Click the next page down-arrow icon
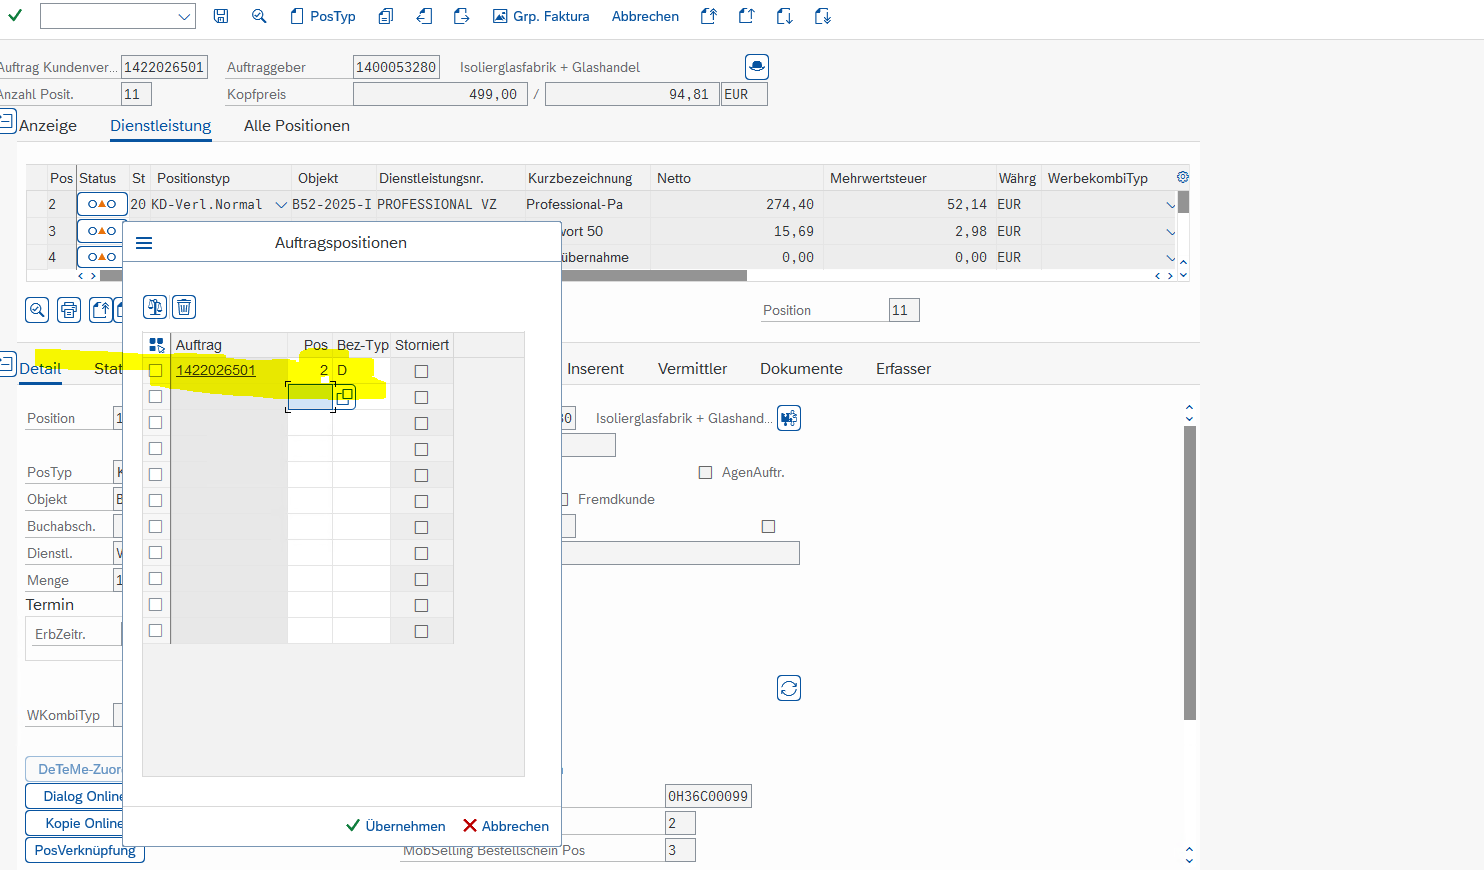1484x870 pixels. (x=785, y=16)
